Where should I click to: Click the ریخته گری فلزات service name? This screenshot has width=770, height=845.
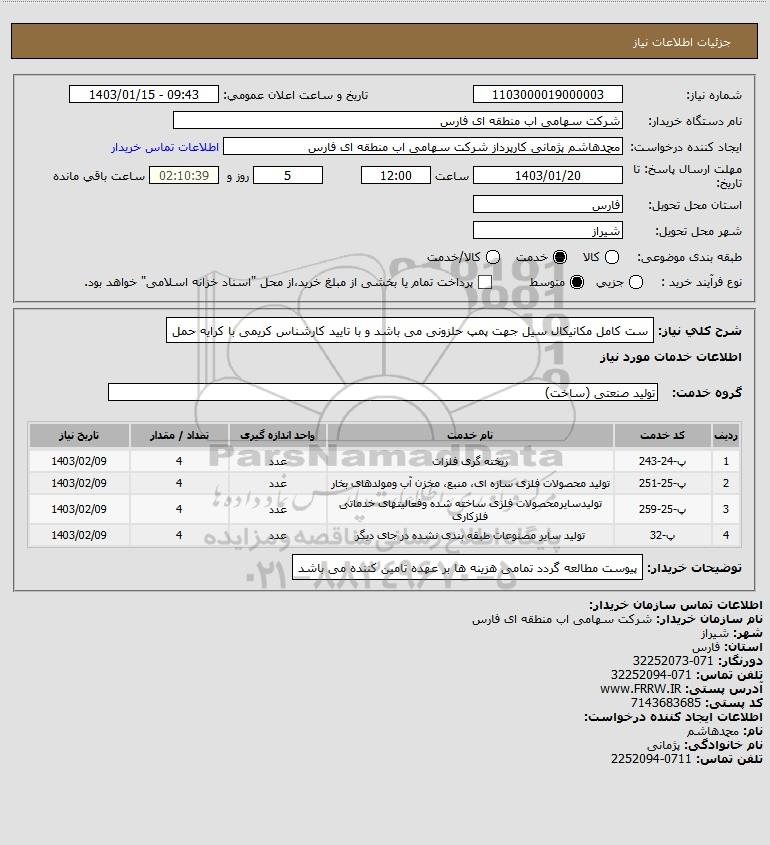click(470, 461)
